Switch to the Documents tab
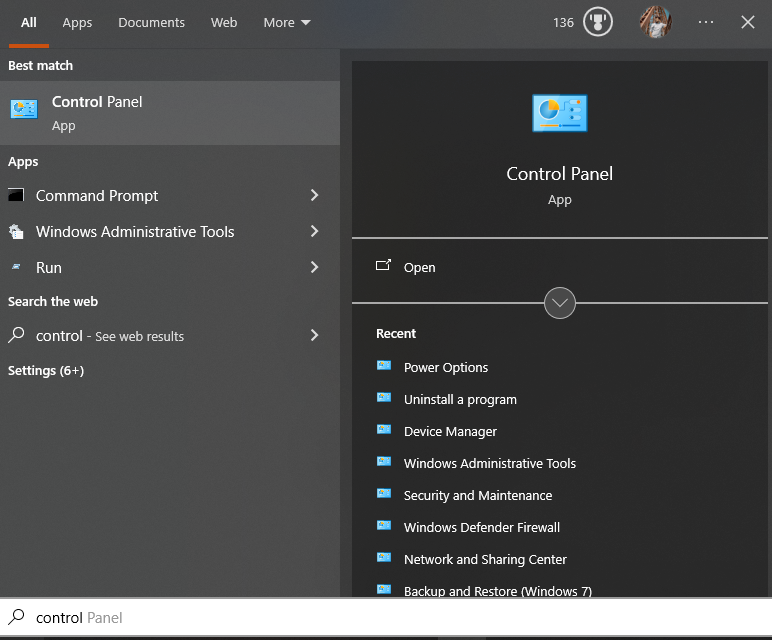772x640 pixels. [x=151, y=23]
